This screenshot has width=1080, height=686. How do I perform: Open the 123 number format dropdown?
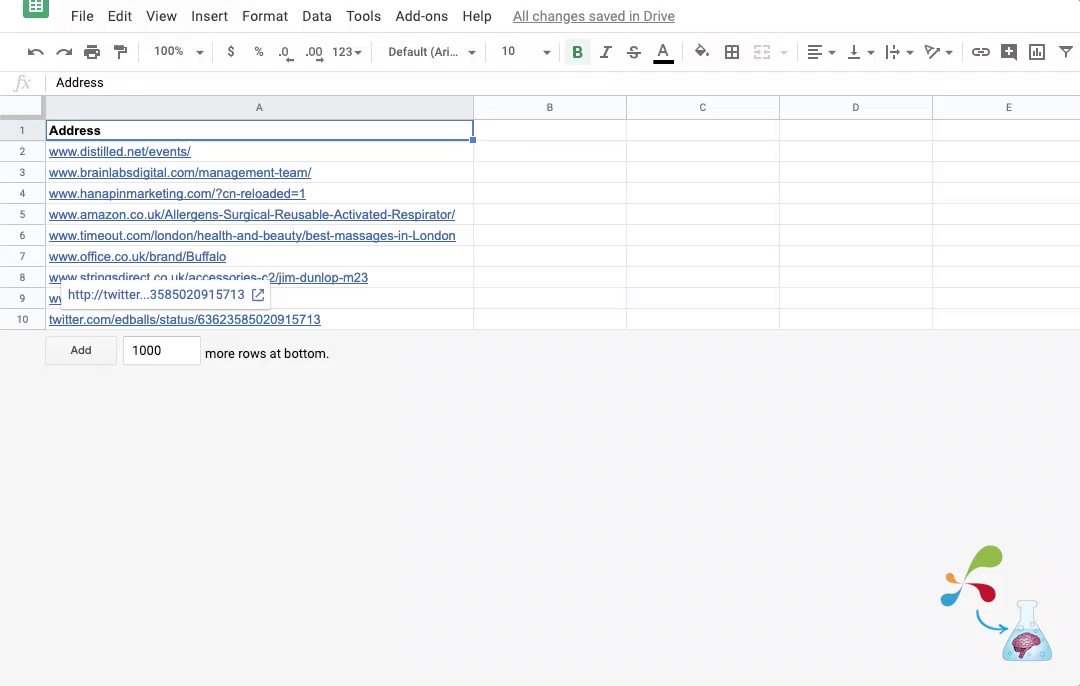coord(346,52)
